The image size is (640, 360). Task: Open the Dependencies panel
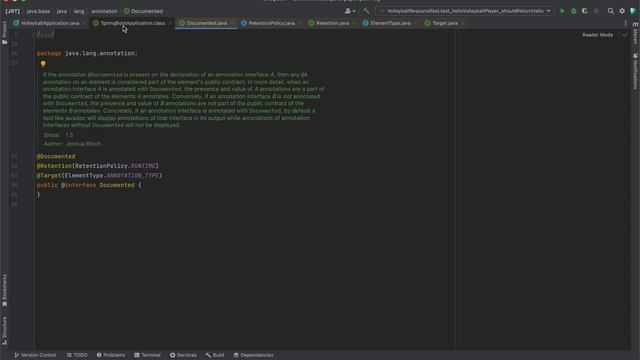pyautogui.click(x=253, y=355)
